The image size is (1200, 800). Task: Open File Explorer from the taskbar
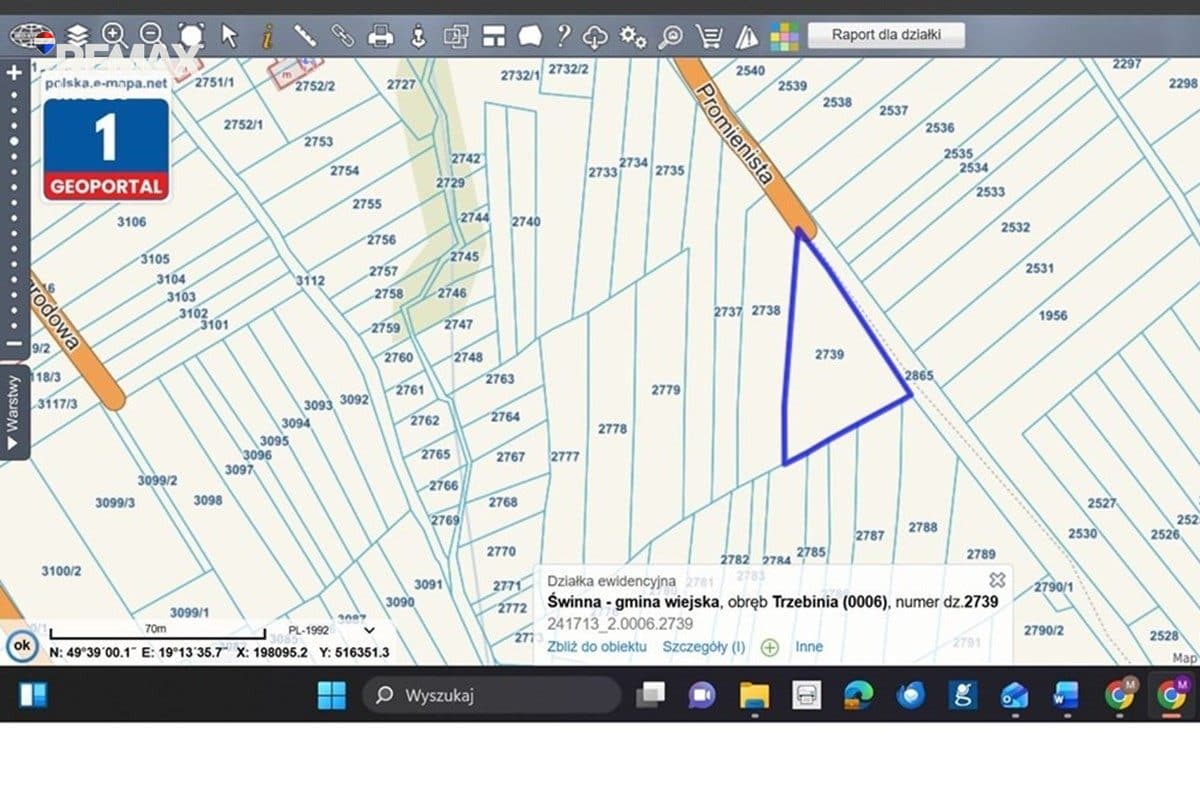pyautogui.click(x=755, y=695)
